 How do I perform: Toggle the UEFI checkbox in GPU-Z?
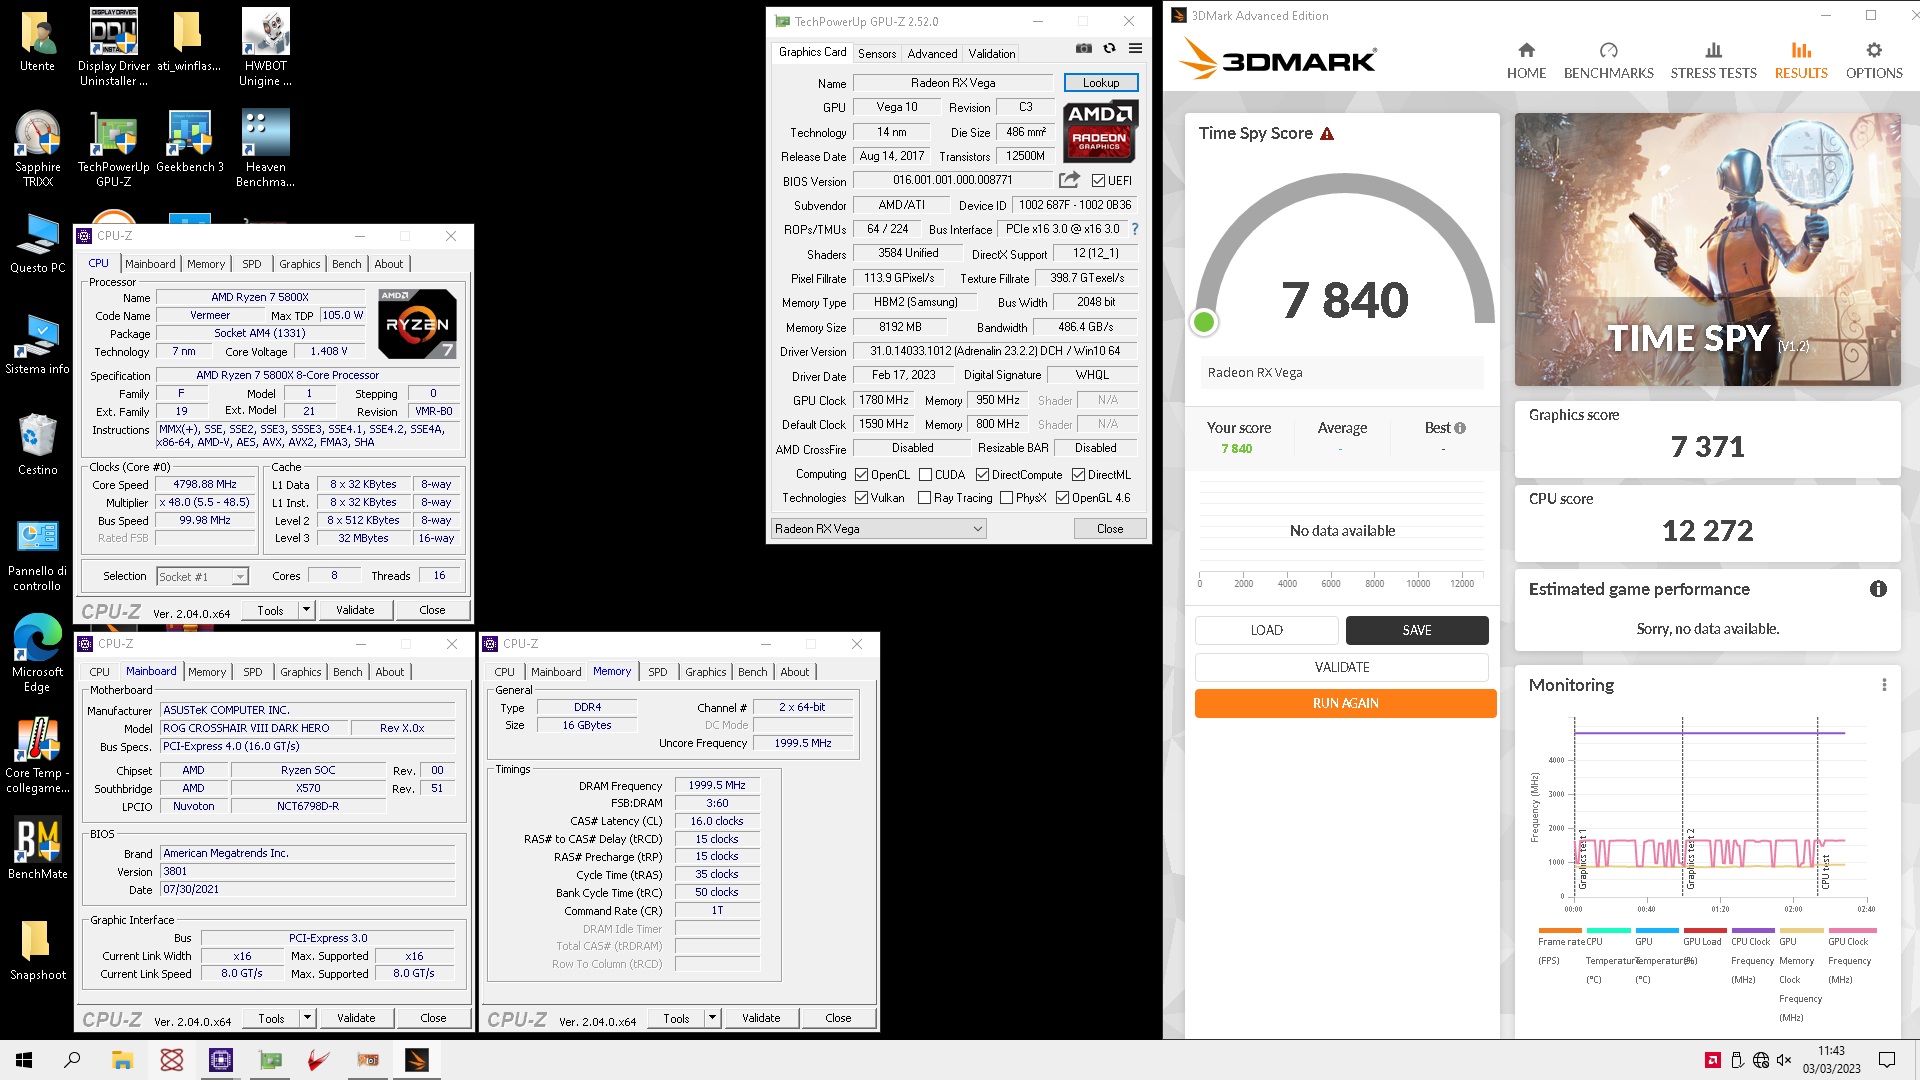[x=1098, y=181]
